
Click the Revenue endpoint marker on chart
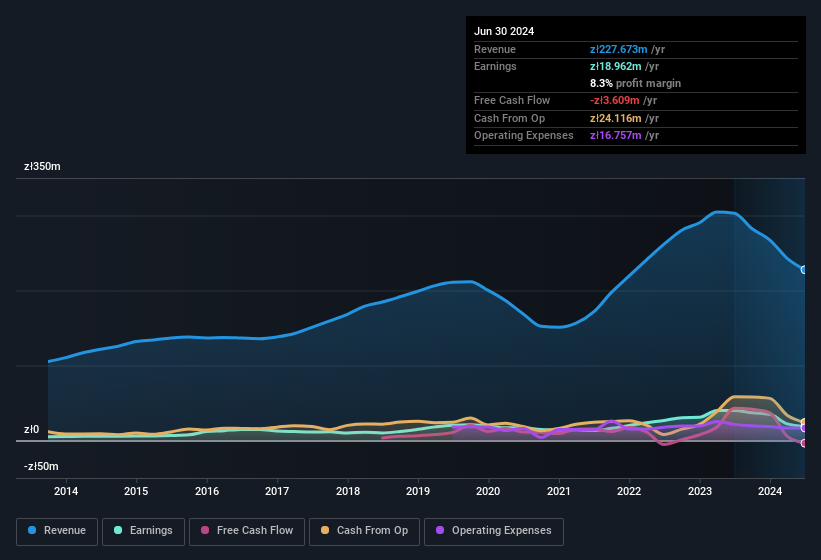(x=804, y=270)
